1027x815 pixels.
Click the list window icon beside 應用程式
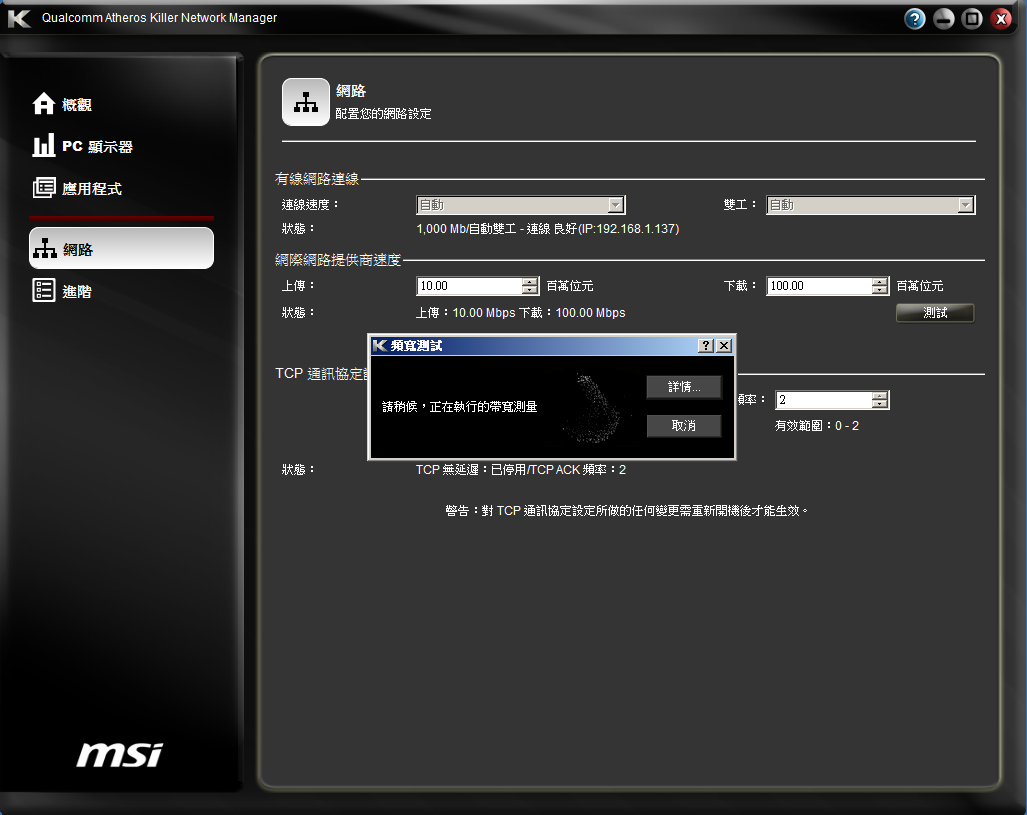[44, 188]
